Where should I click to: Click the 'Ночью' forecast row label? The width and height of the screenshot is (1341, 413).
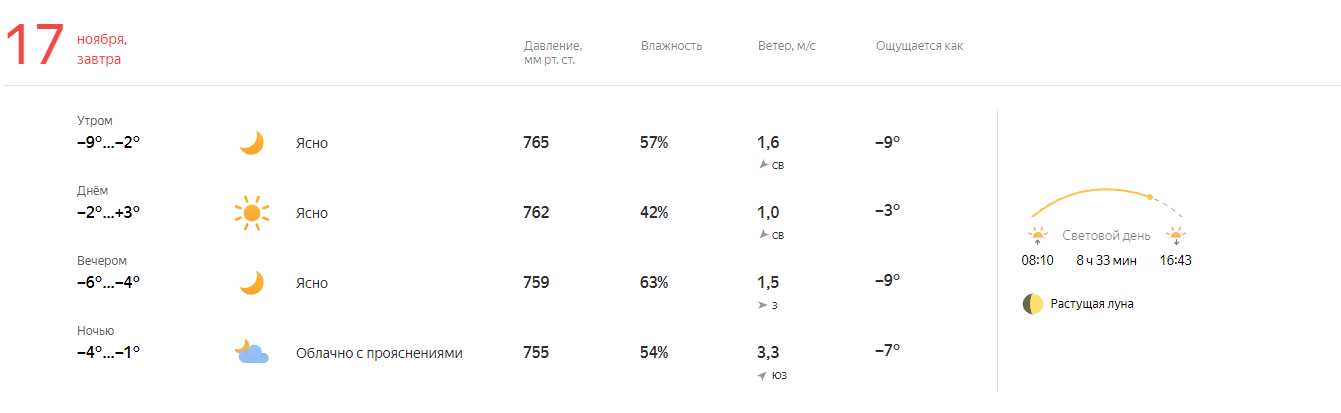(x=96, y=331)
